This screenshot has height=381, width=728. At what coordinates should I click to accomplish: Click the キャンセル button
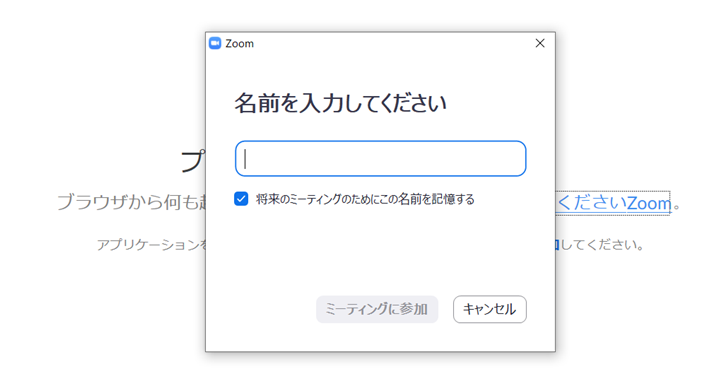coord(489,309)
